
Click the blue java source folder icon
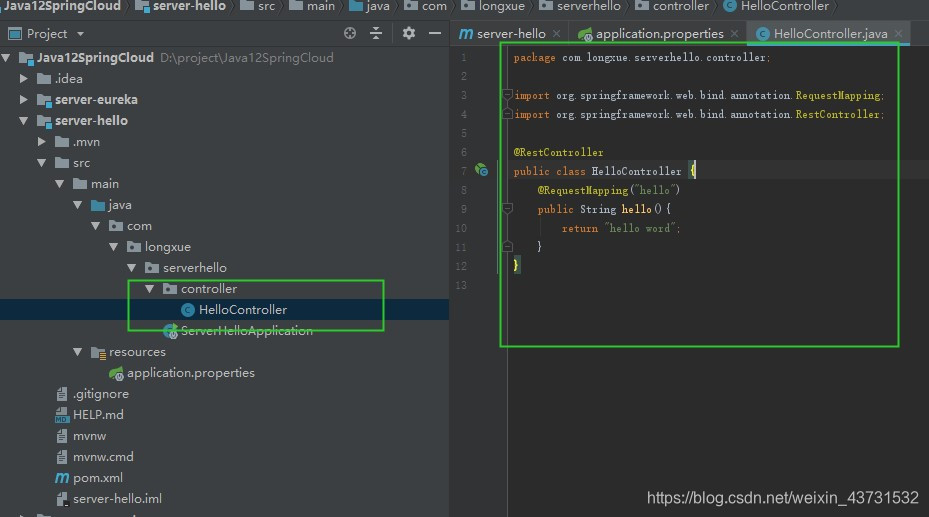pos(98,205)
